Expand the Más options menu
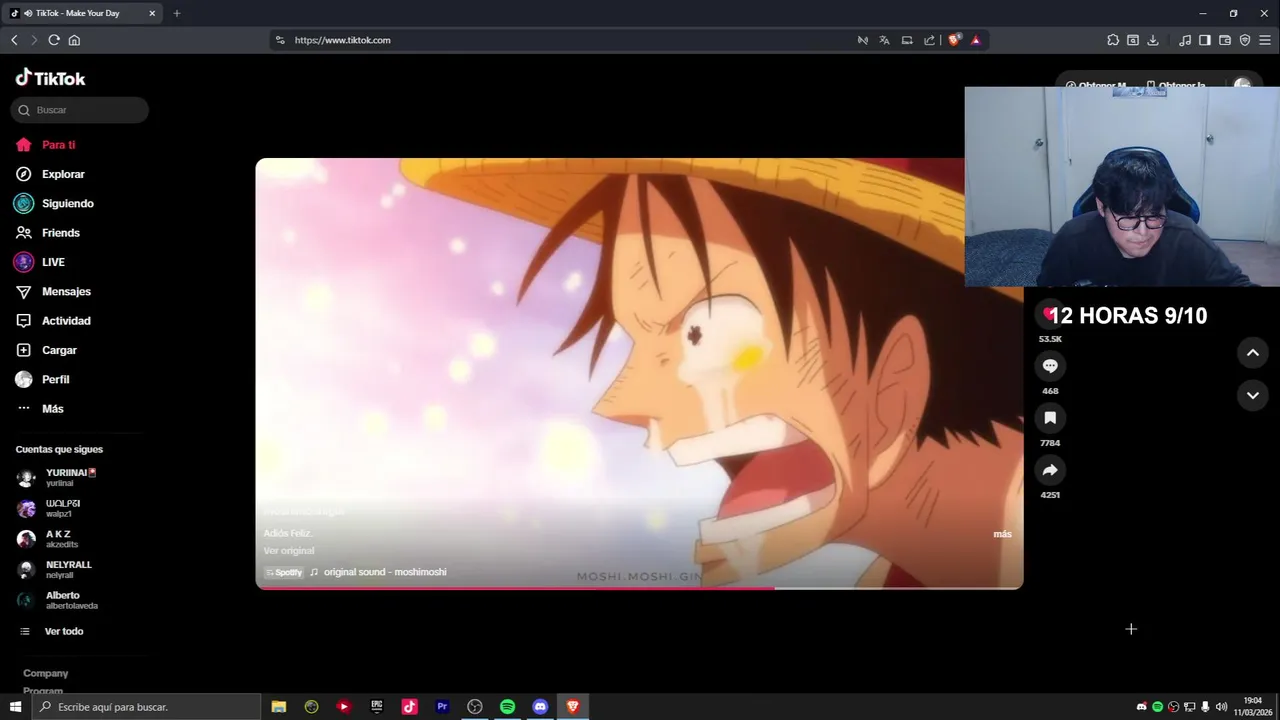Viewport: 1280px width, 720px height. coord(40,409)
